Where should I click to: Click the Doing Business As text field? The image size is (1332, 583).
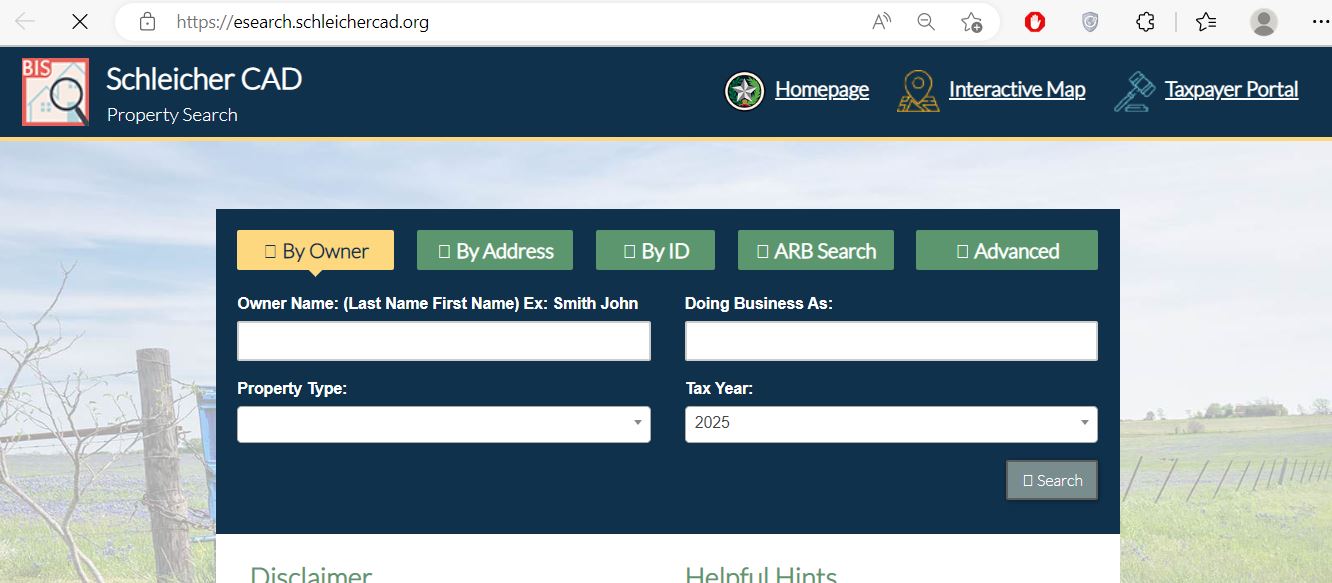click(x=890, y=341)
